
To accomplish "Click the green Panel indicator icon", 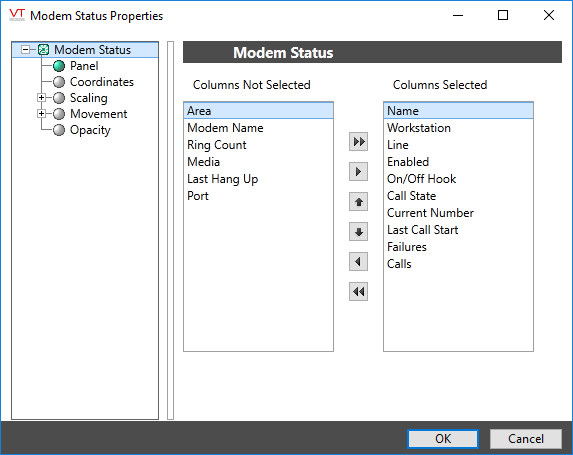I will [59, 66].
